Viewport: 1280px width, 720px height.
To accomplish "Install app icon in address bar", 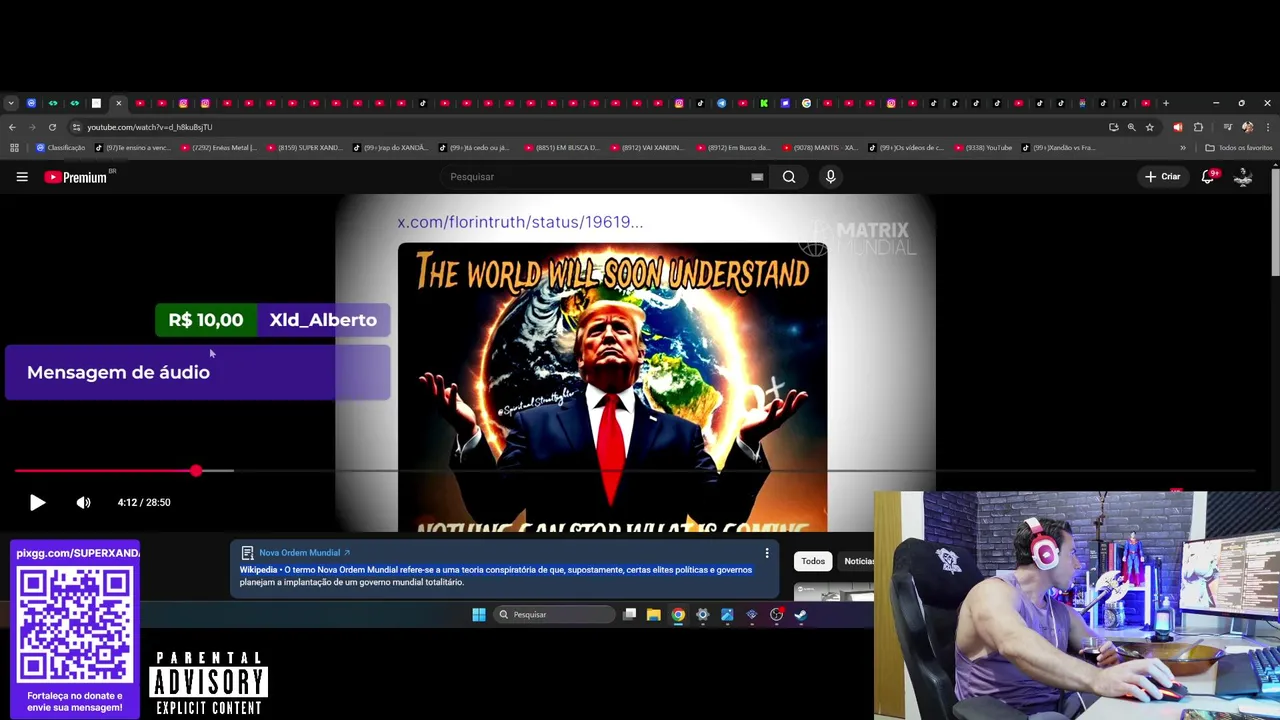I will [x=1113, y=127].
